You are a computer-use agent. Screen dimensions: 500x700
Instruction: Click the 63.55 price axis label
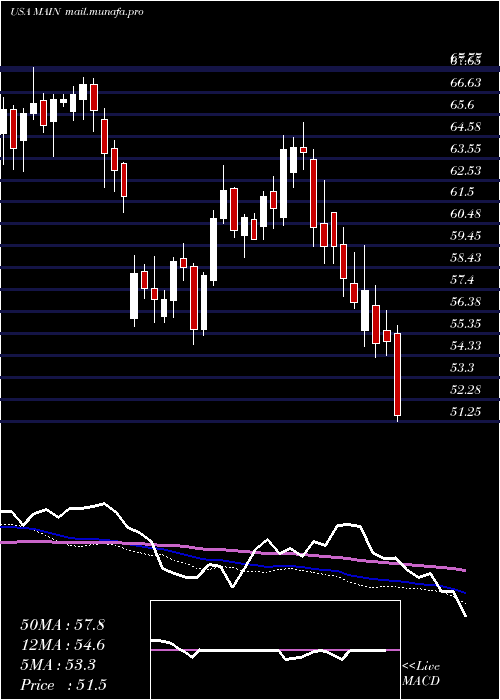[466, 149]
